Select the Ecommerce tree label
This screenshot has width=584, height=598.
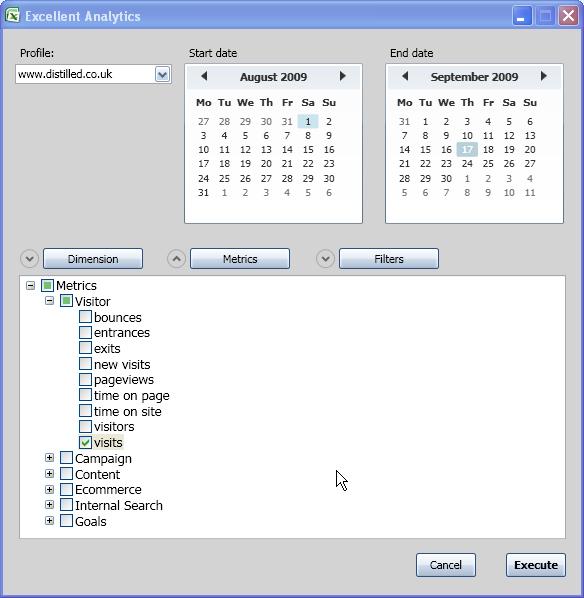108,489
